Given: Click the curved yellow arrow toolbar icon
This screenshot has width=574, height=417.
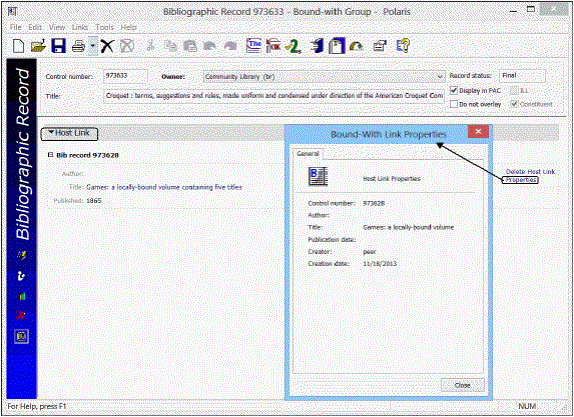Looking at the screenshot, I should (357, 46).
